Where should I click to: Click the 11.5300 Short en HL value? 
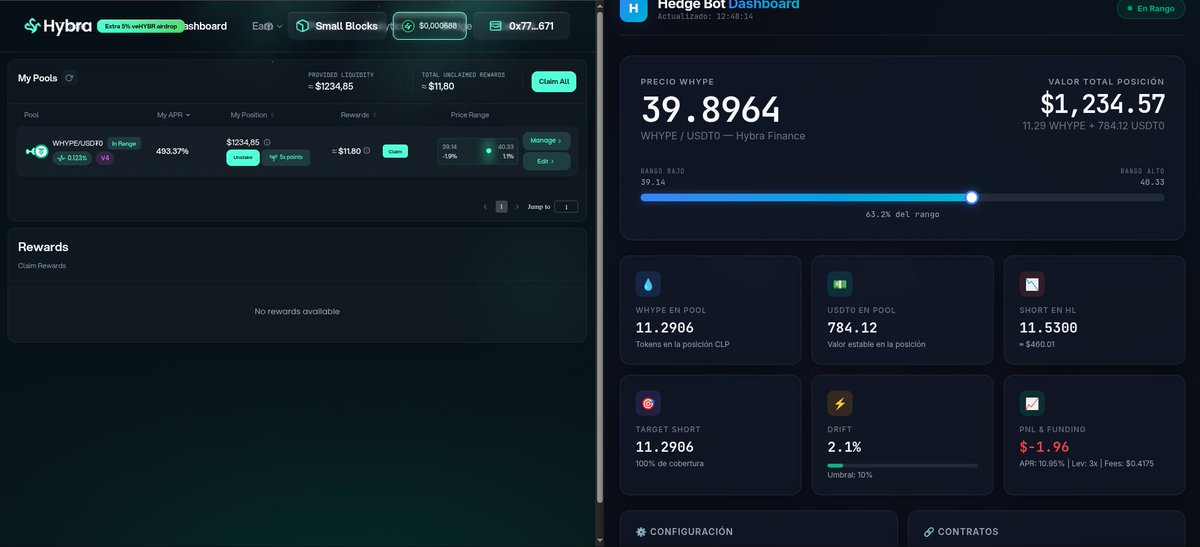pyautogui.click(x=1049, y=328)
